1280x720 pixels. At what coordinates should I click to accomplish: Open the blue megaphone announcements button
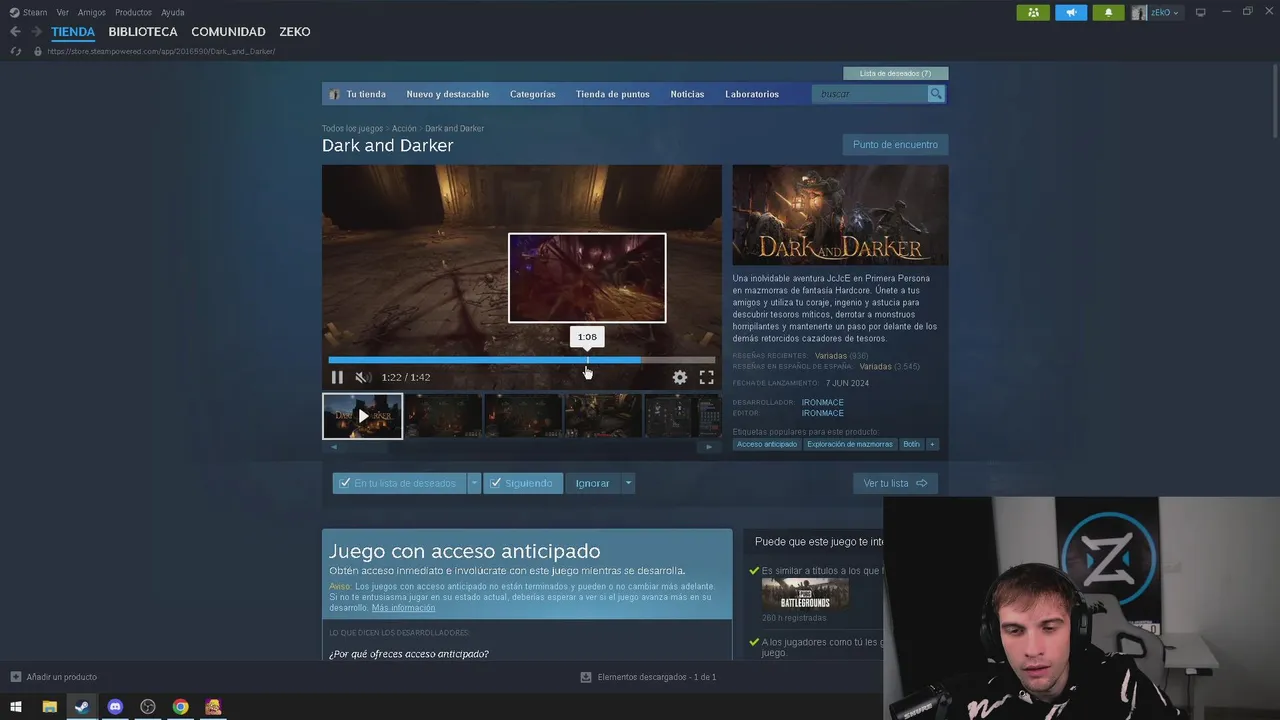(1071, 12)
